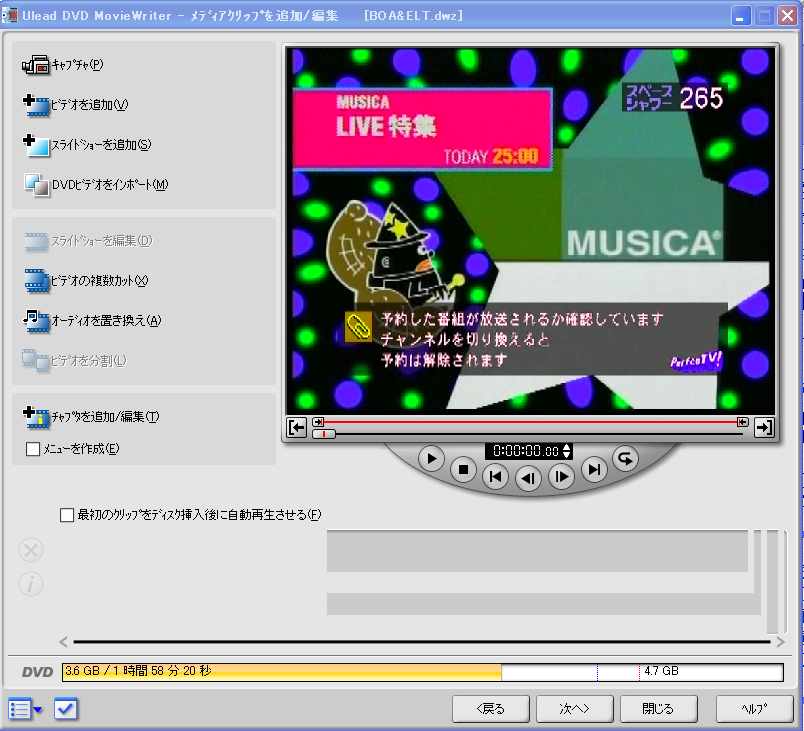Step back one frame

tap(528, 478)
